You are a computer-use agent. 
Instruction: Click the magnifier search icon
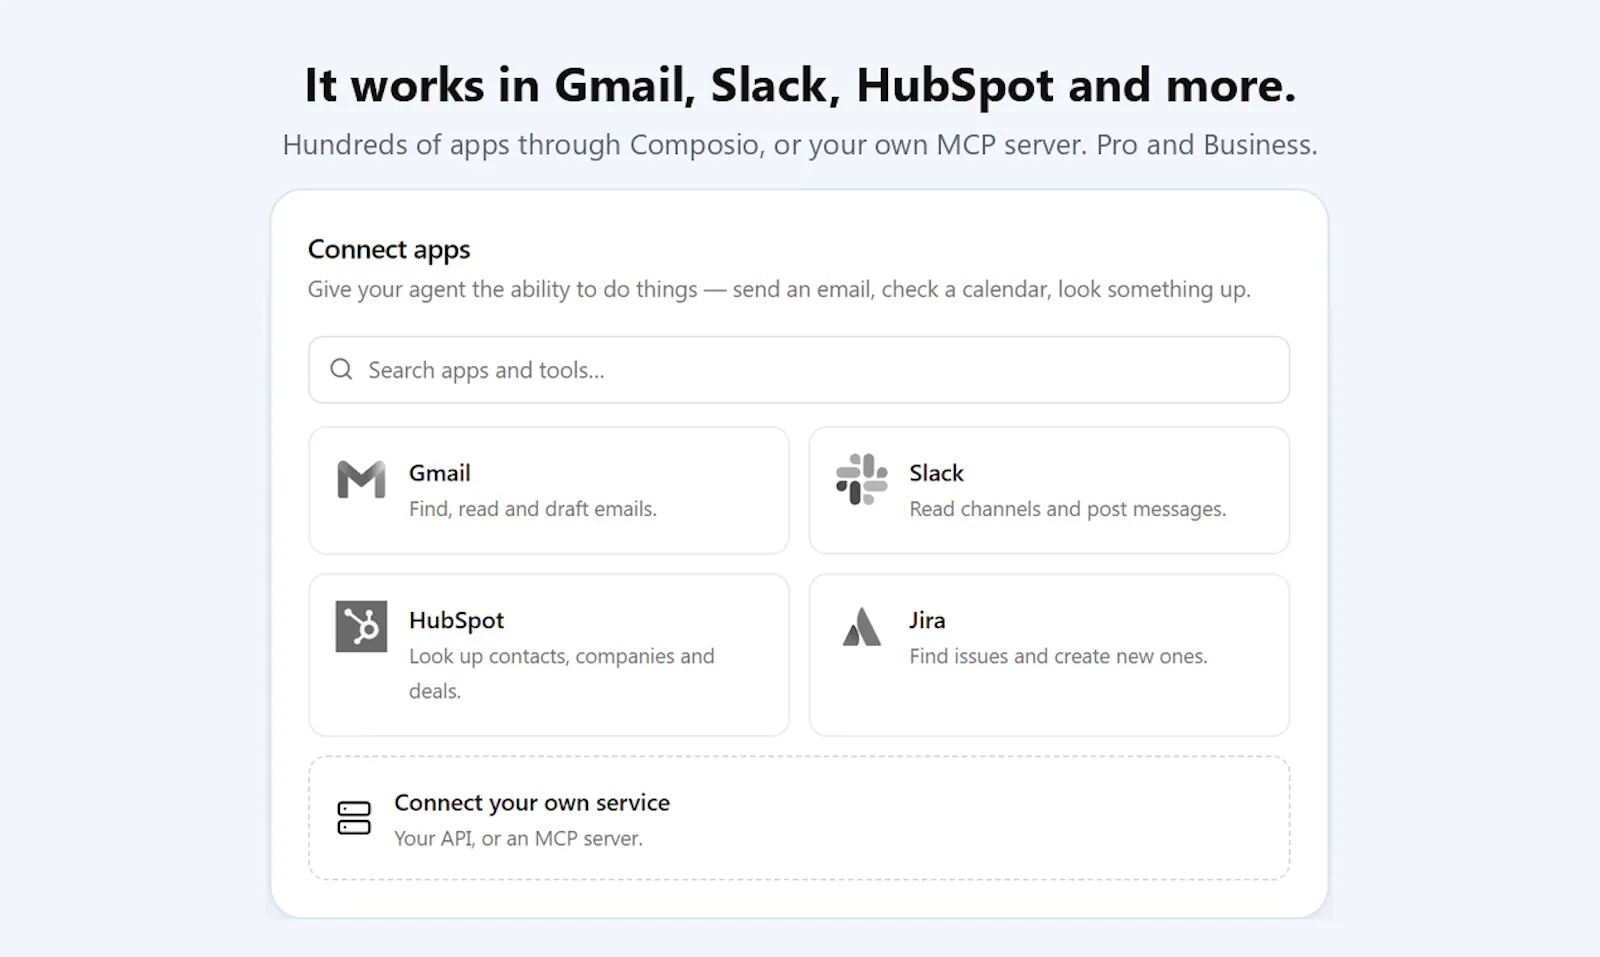(341, 369)
